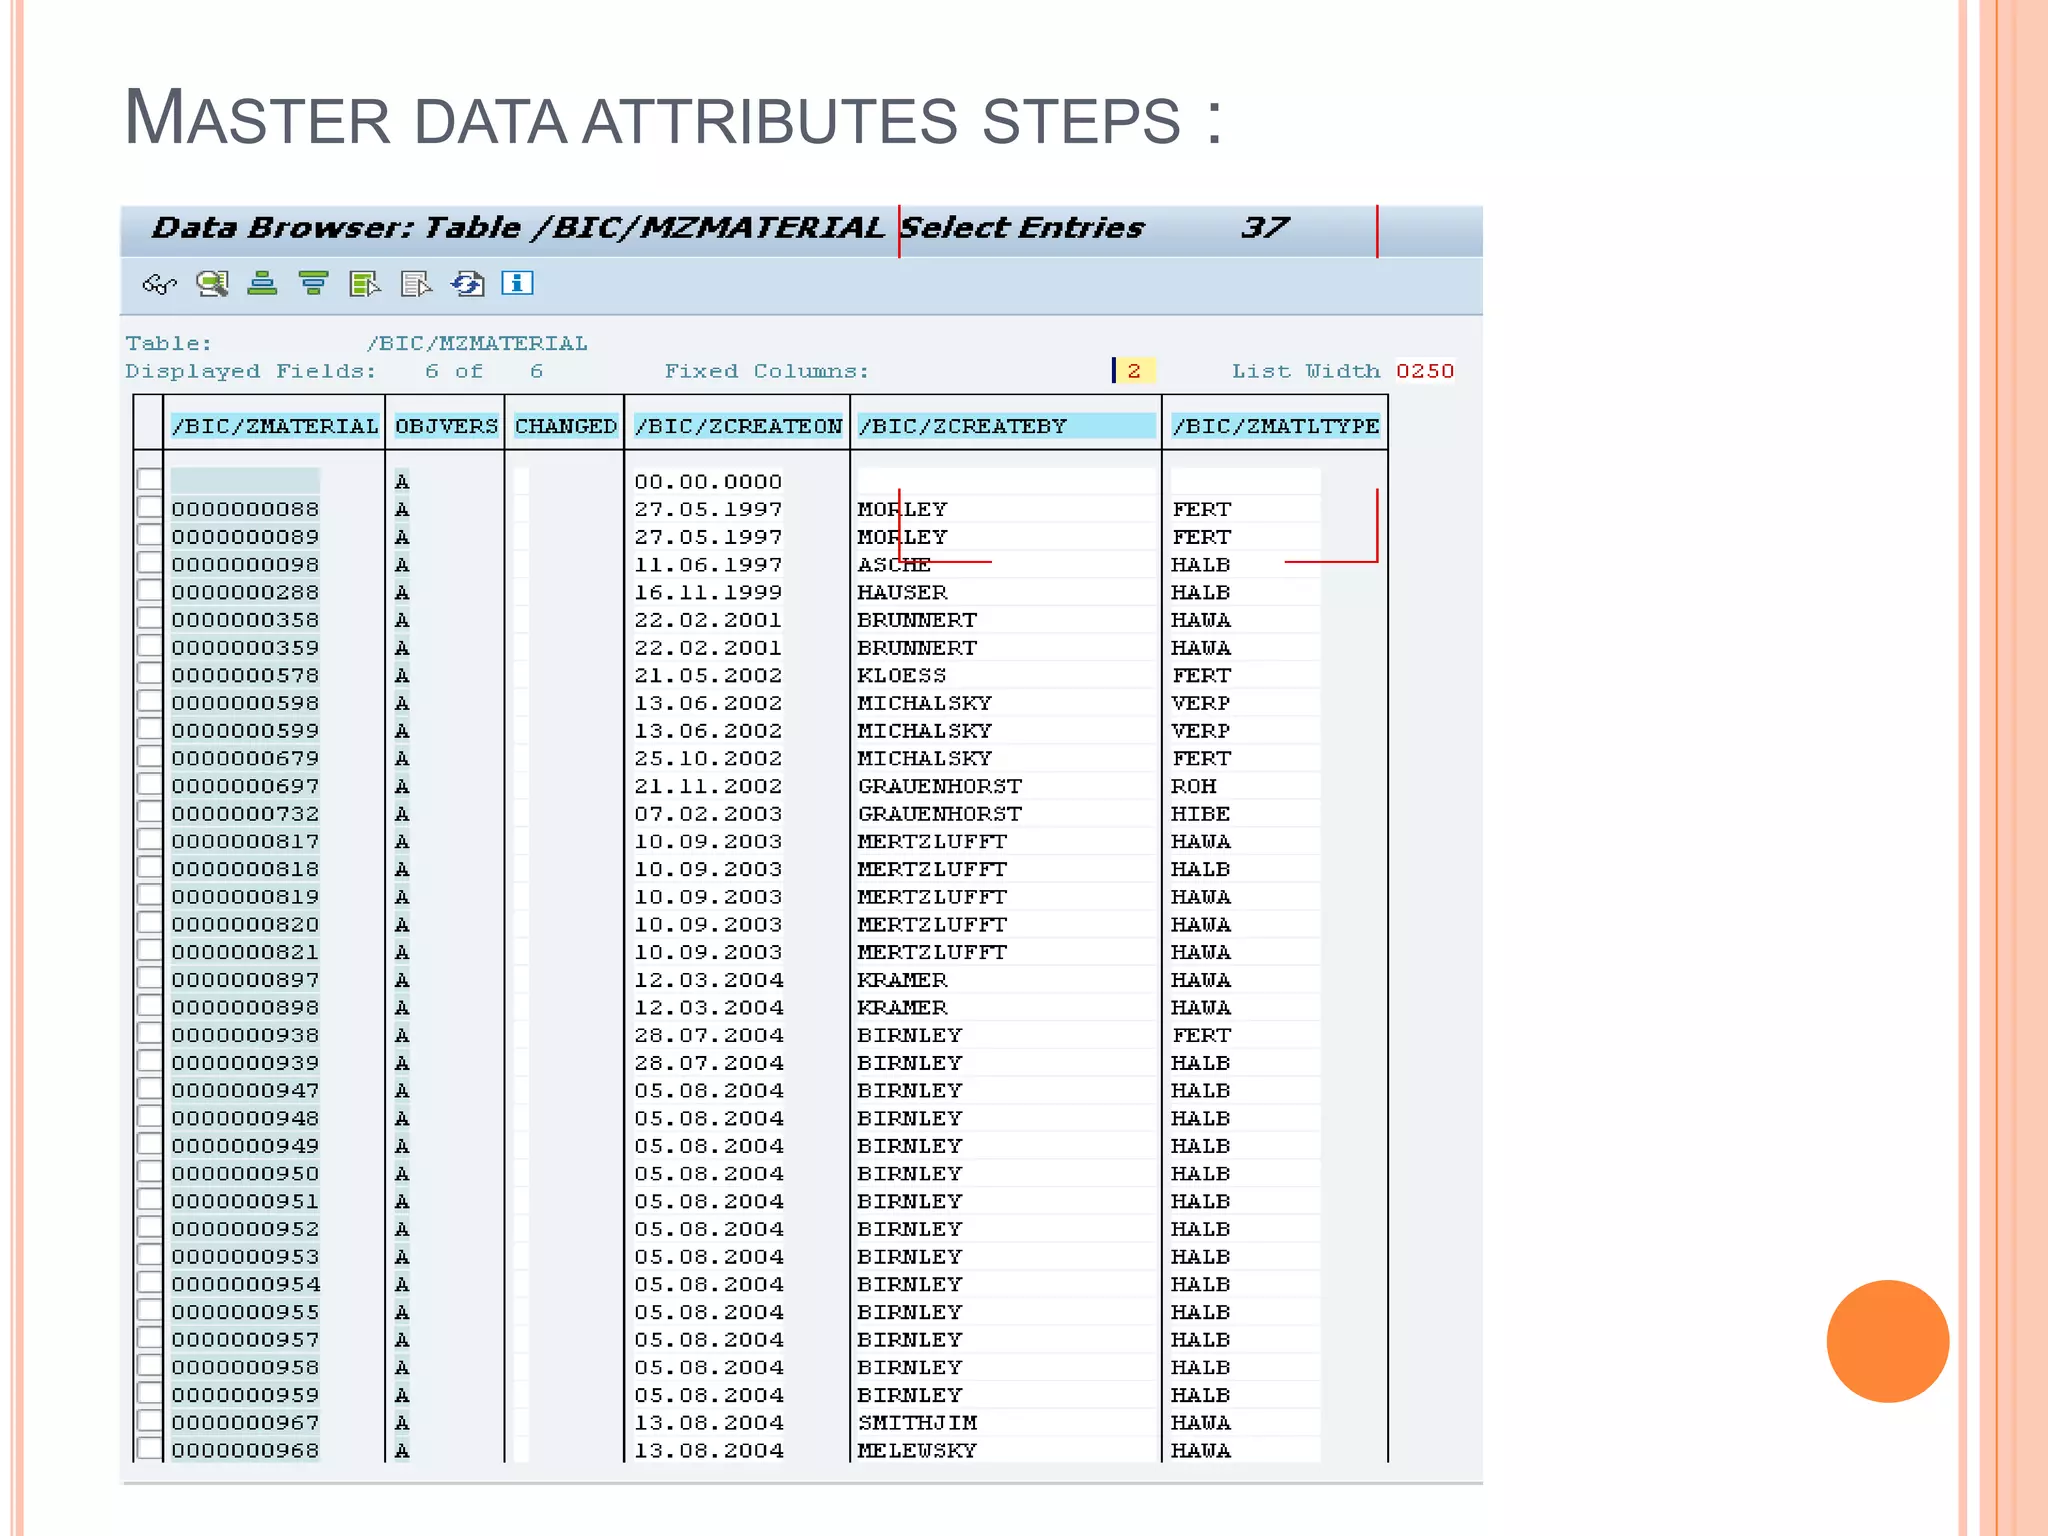This screenshot has width=2048, height=1536.
Task: Click the date 13.08.2004 in row 0000000967
Action: click(x=708, y=1423)
